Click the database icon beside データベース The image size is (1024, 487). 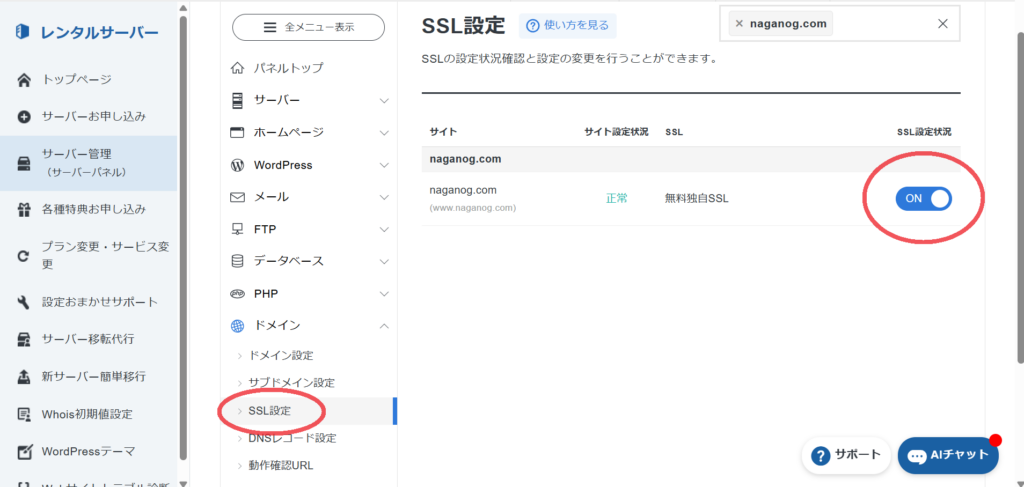pyautogui.click(x=238, y=261)
